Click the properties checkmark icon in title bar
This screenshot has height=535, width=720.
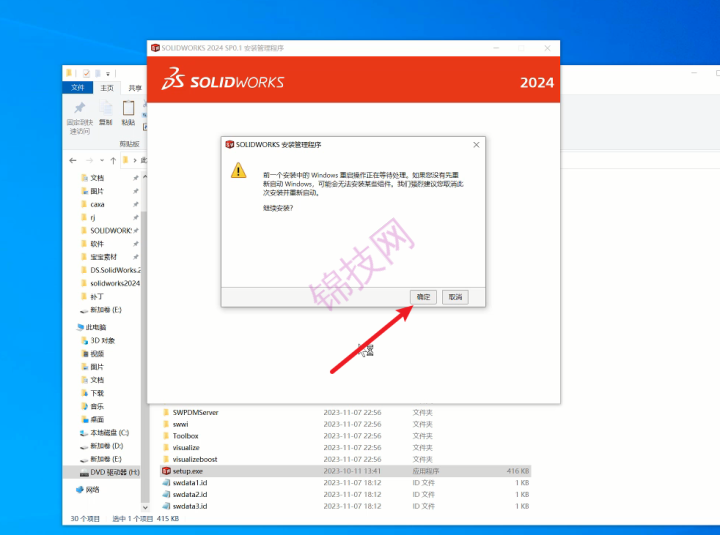click(86, 73)
